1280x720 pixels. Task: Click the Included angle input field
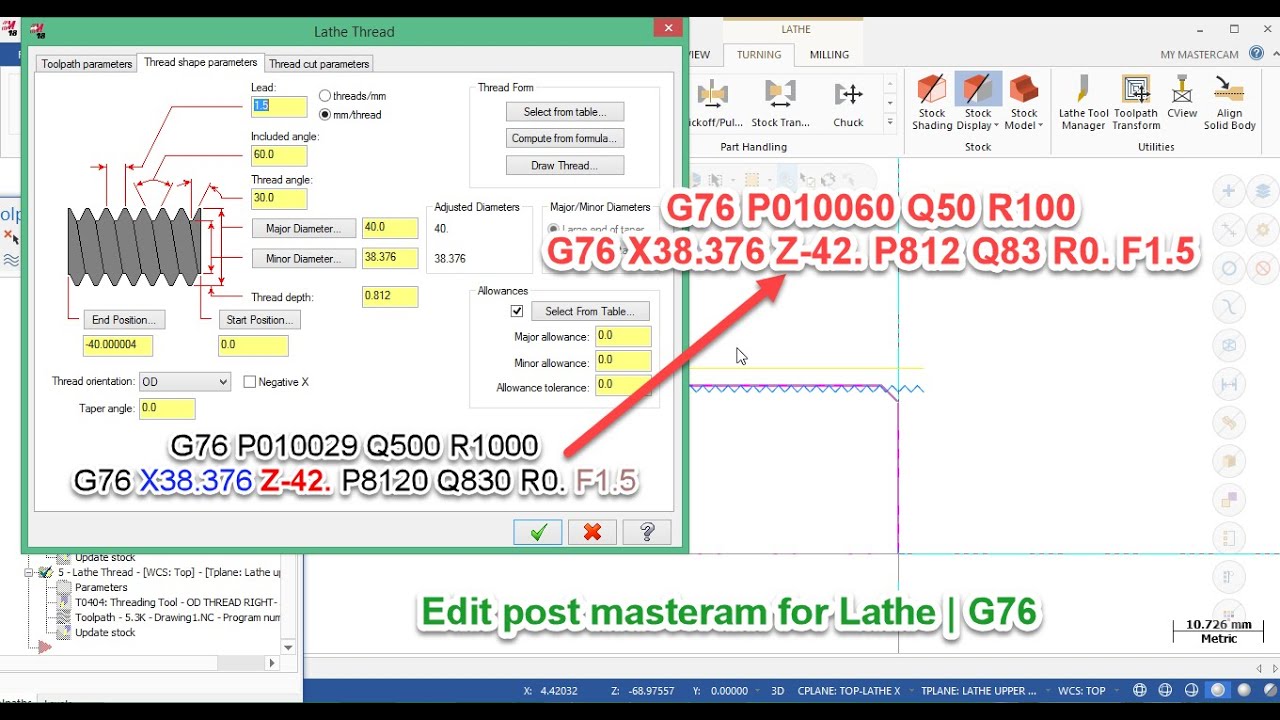(279, 156)
